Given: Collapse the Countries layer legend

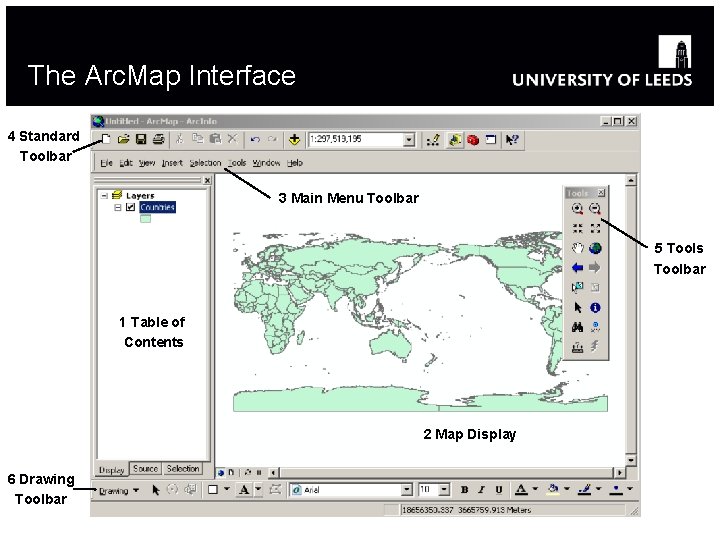Looking at the screenshot, I should click(118, 208).
